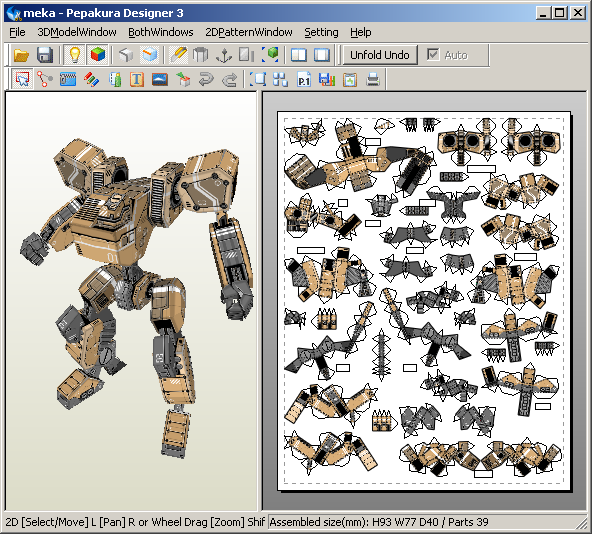Click the clipboard with green arrow icon
This screenshot has width=592, height=534.
[x=350, y=79]
